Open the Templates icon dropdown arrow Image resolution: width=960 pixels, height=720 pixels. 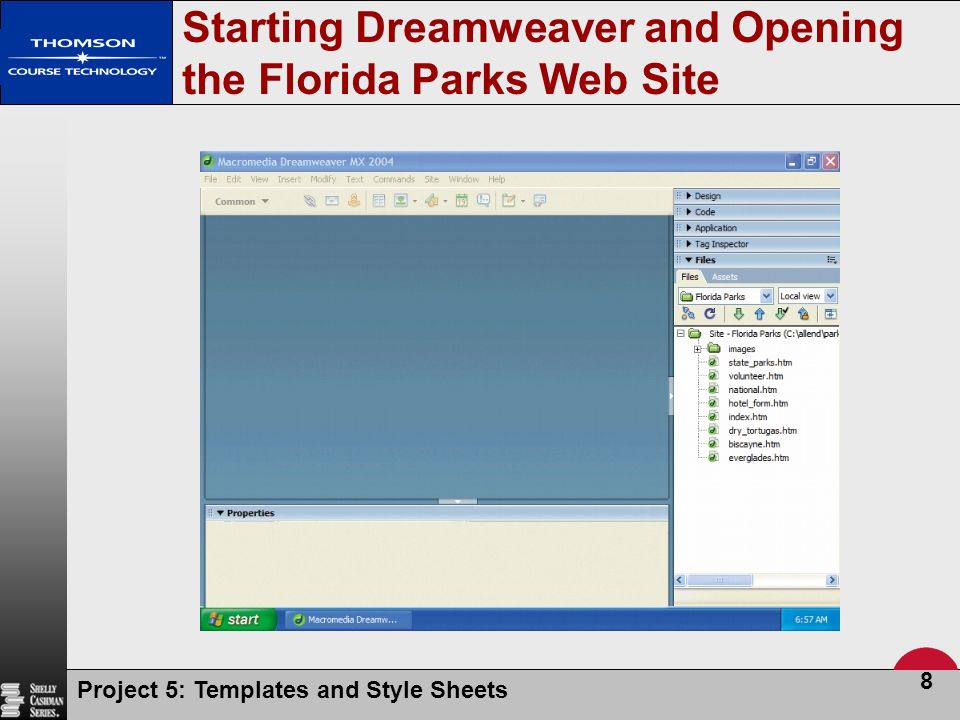click(x=523, y=201)
